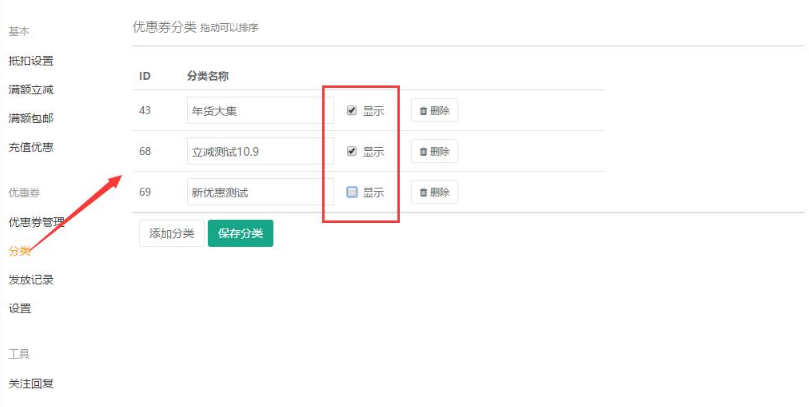Delete the 年货大集 category
Image resolution: width=809 pixels, height=407 pixels.
pos(434,110)
